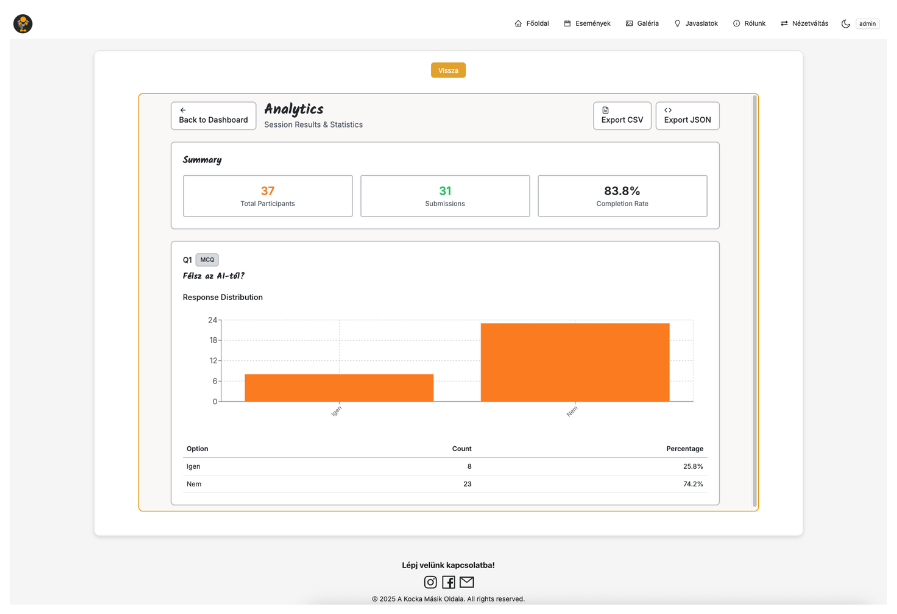The height and width of the screenshot is (614, 897).
Task: Open the admin user menu
Action: [867, 23]
